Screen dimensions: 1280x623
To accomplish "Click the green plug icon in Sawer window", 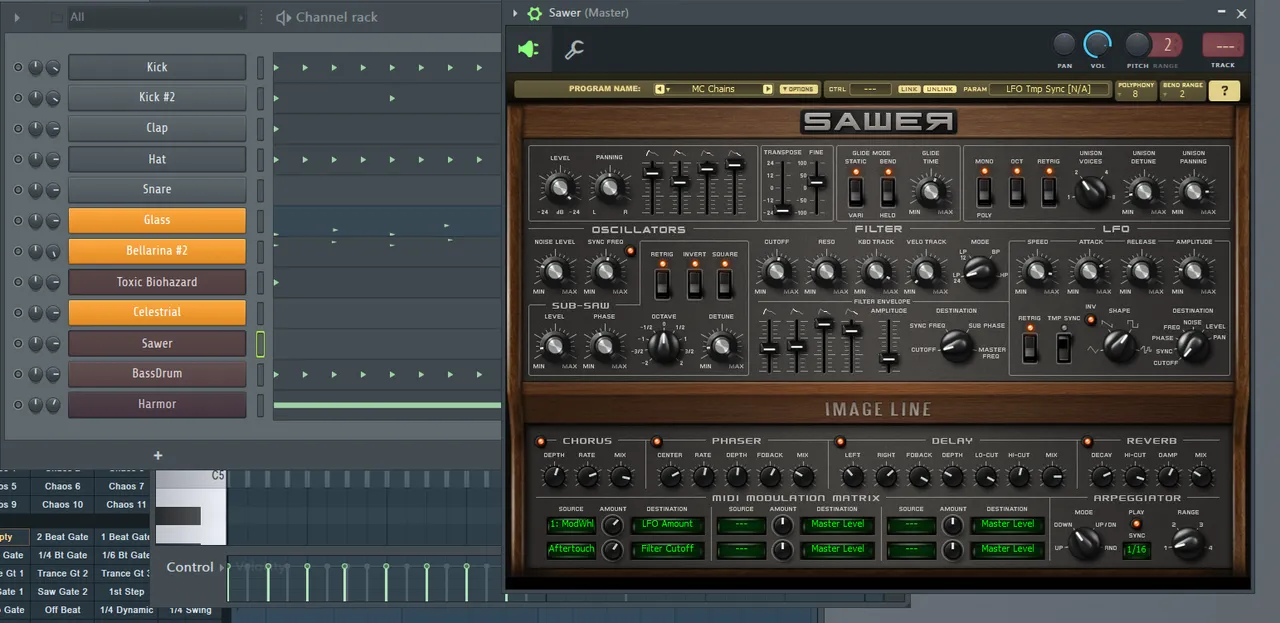I will click(x=528, y=49).
